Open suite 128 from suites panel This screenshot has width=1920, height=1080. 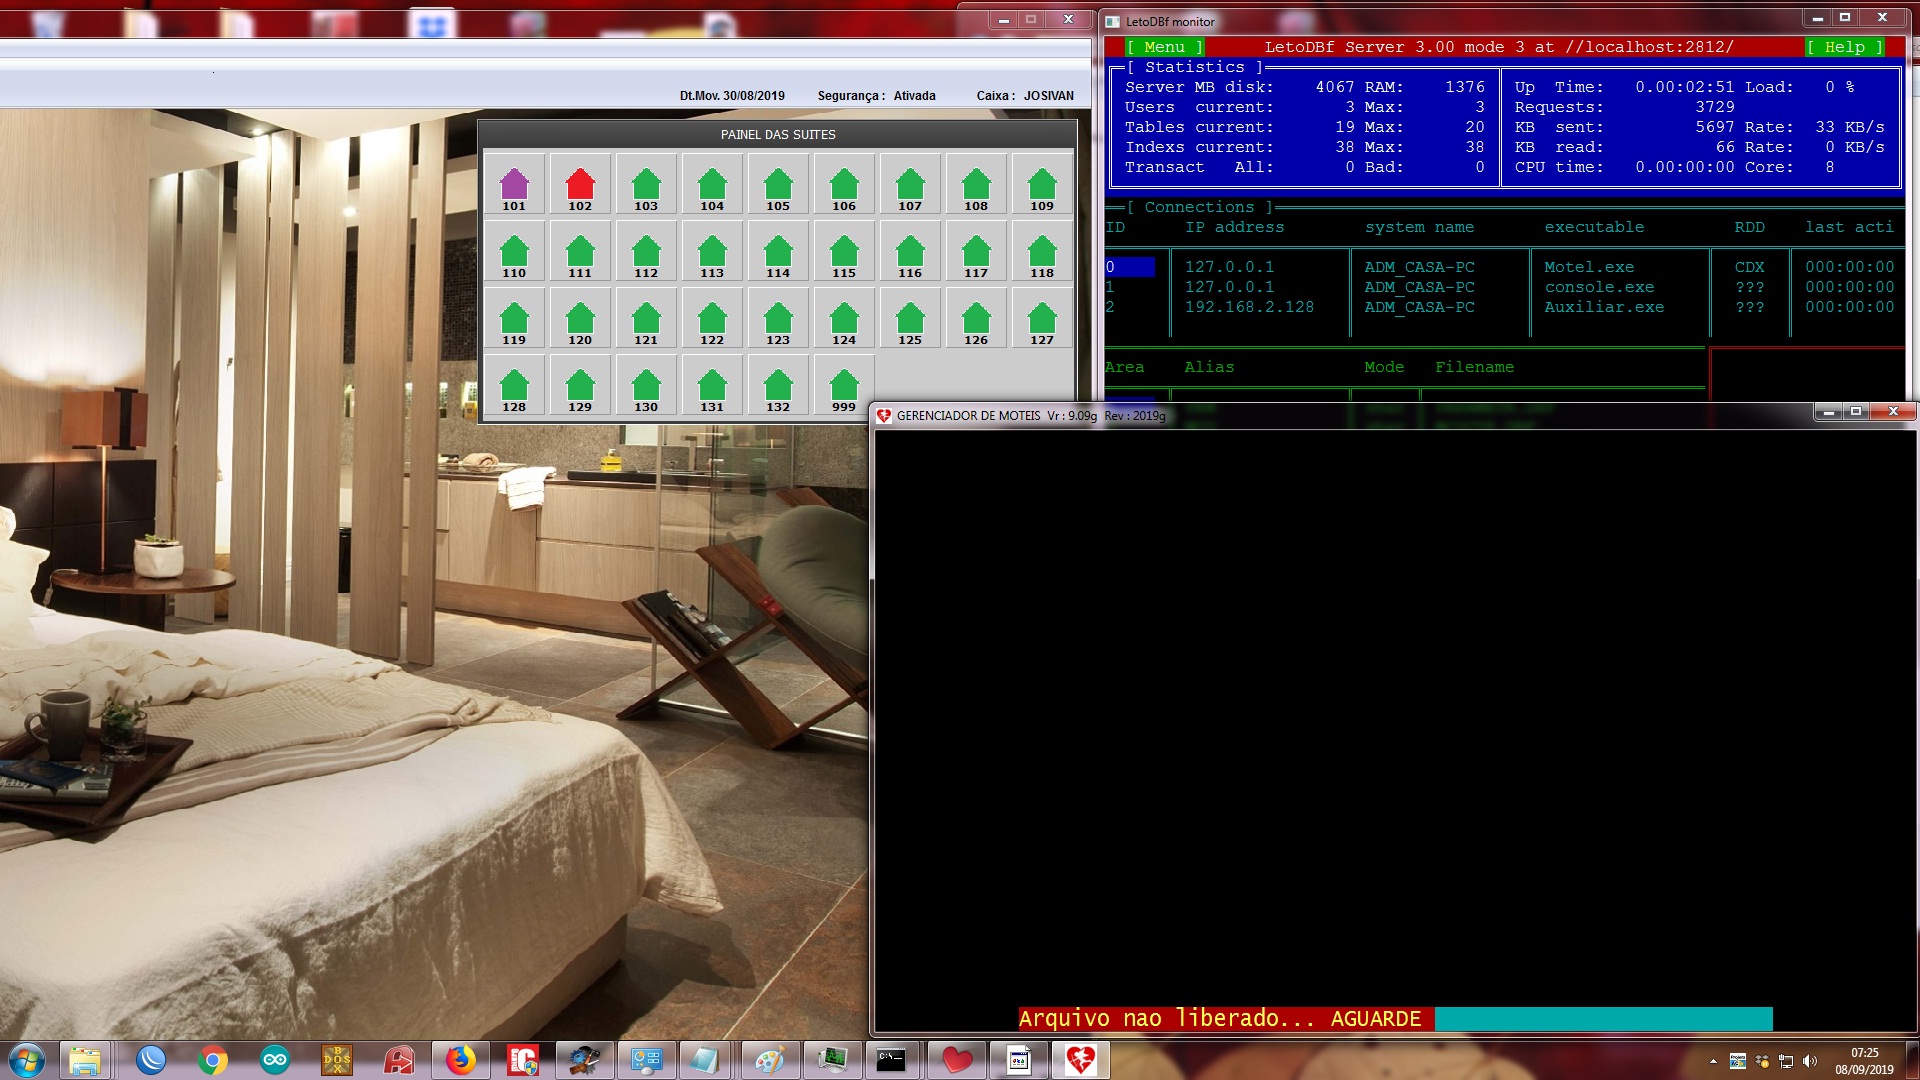pyautogui.click(x=514, y=386)
